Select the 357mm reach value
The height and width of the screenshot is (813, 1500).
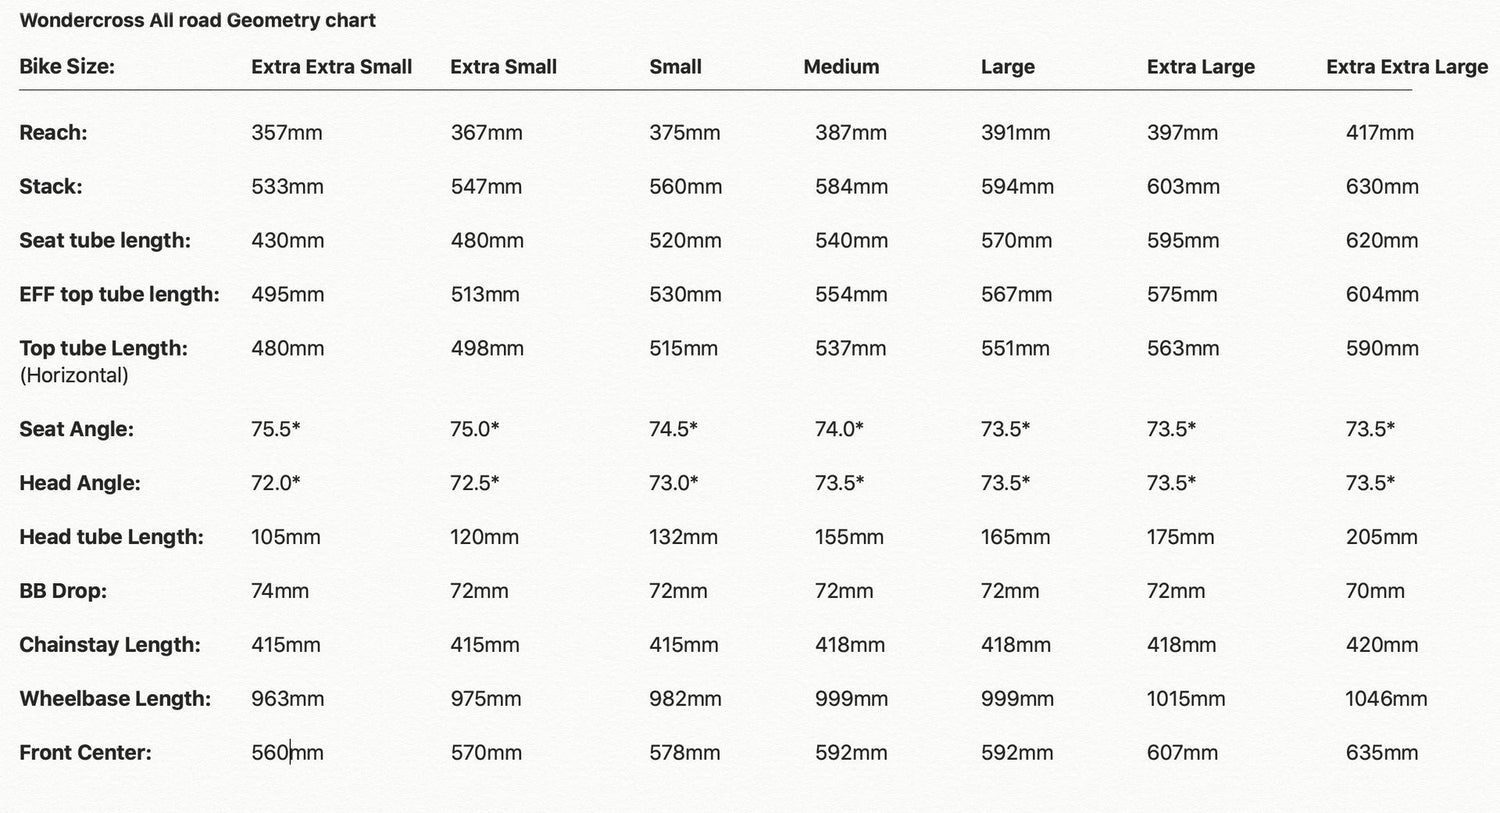click(287, 133)
